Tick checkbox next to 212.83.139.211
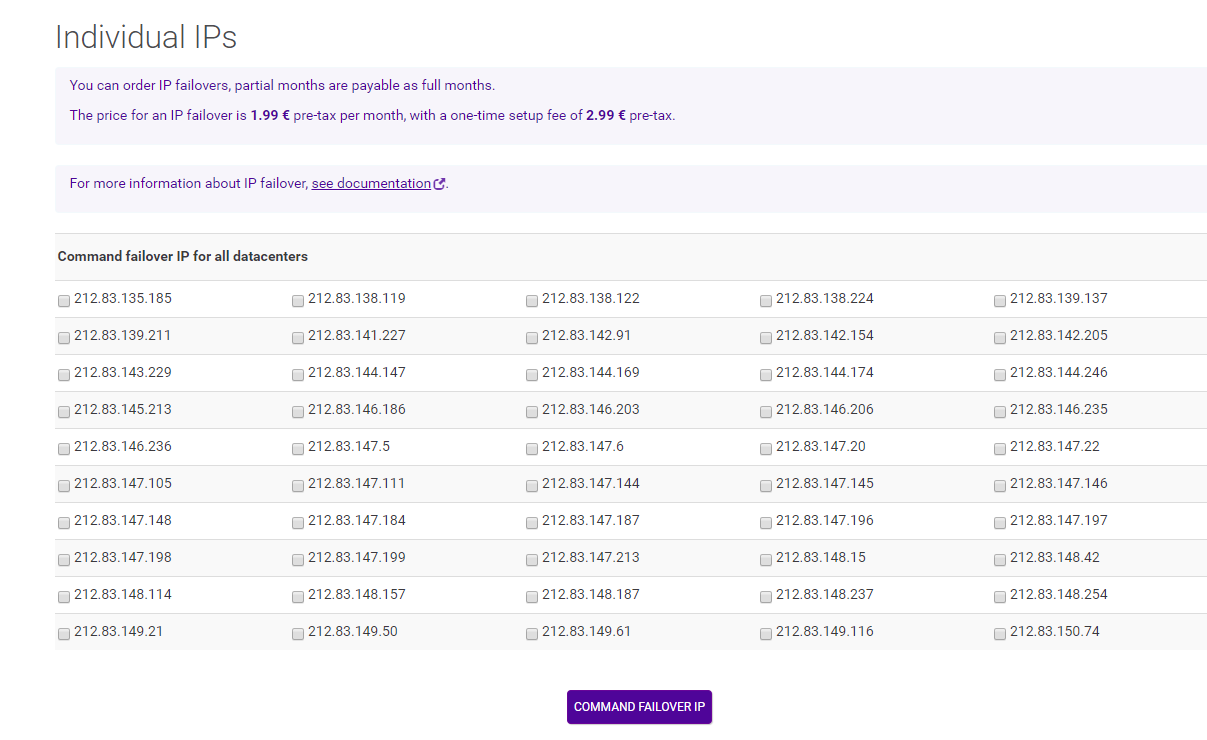 [x=64, y=337]
